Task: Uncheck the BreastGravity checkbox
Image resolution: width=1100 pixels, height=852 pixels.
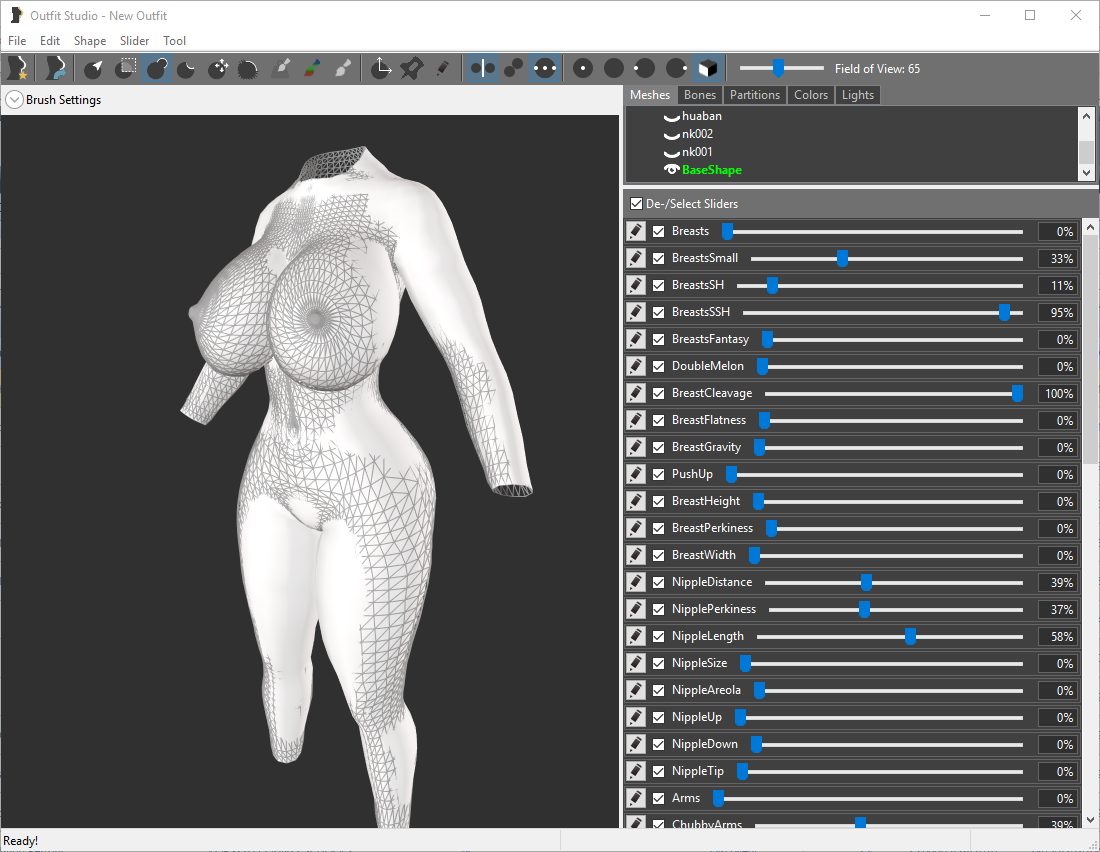Action: coord(658,447)
